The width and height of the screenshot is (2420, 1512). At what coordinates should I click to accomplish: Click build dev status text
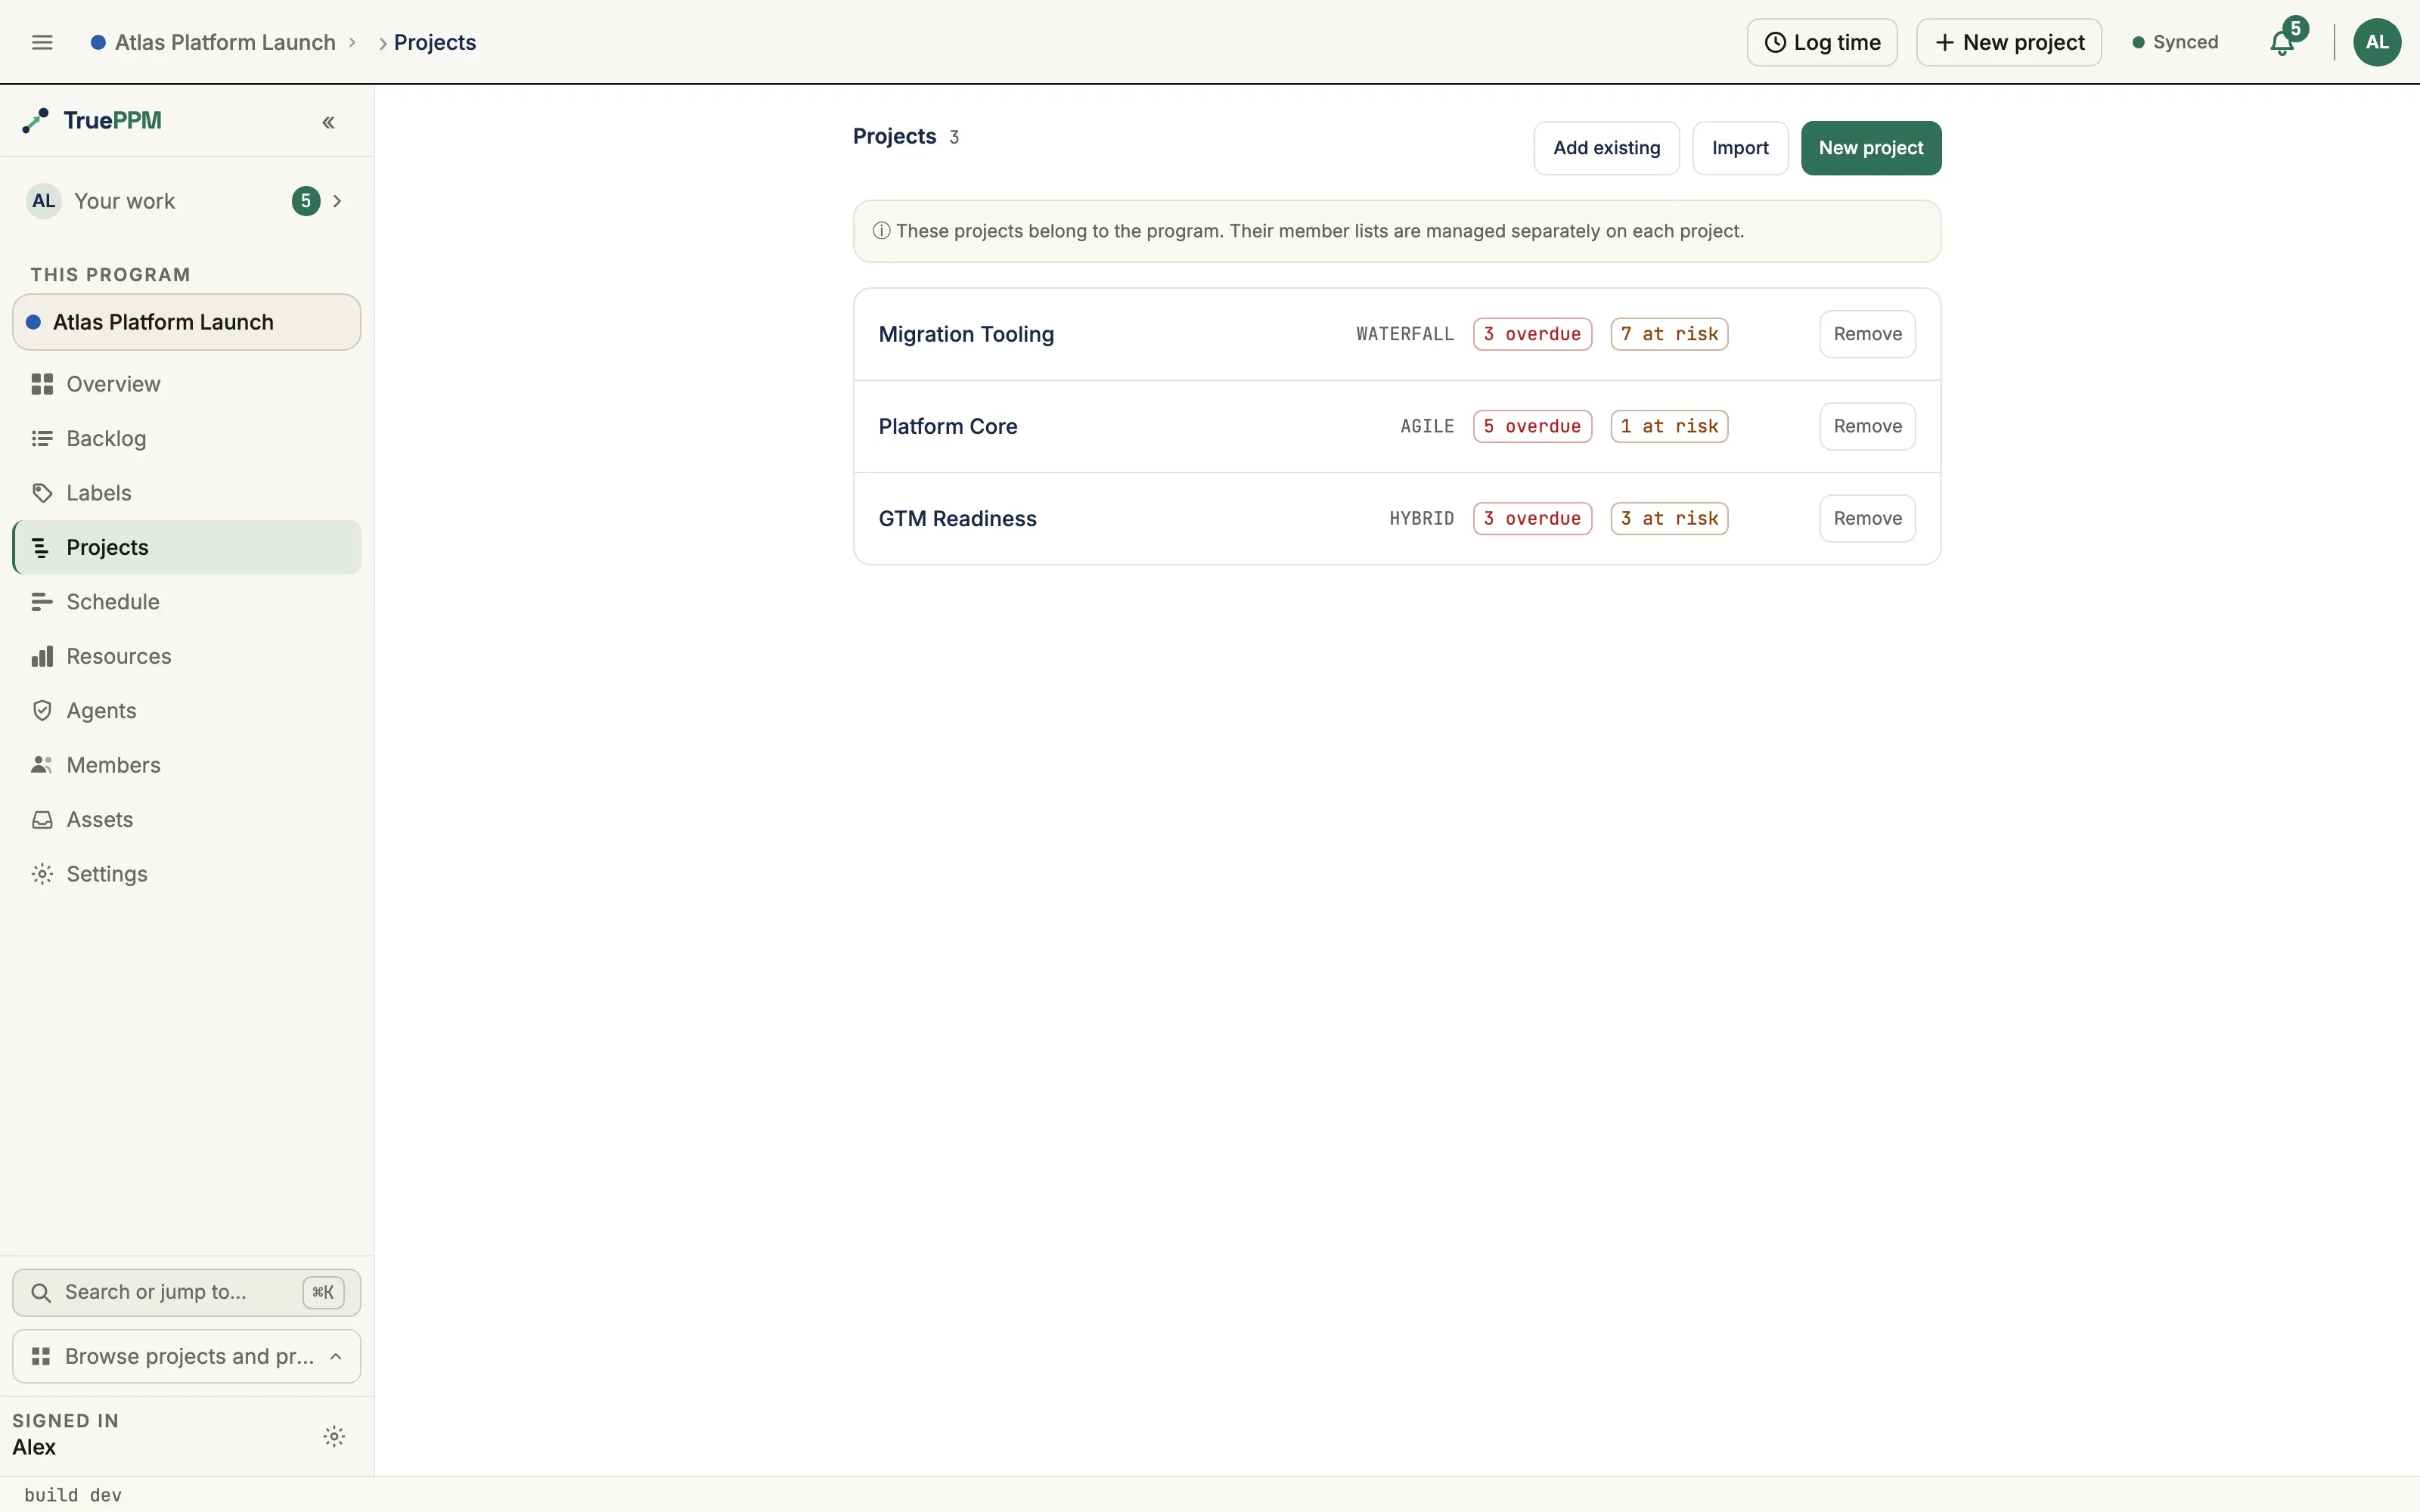(73, 1495)
